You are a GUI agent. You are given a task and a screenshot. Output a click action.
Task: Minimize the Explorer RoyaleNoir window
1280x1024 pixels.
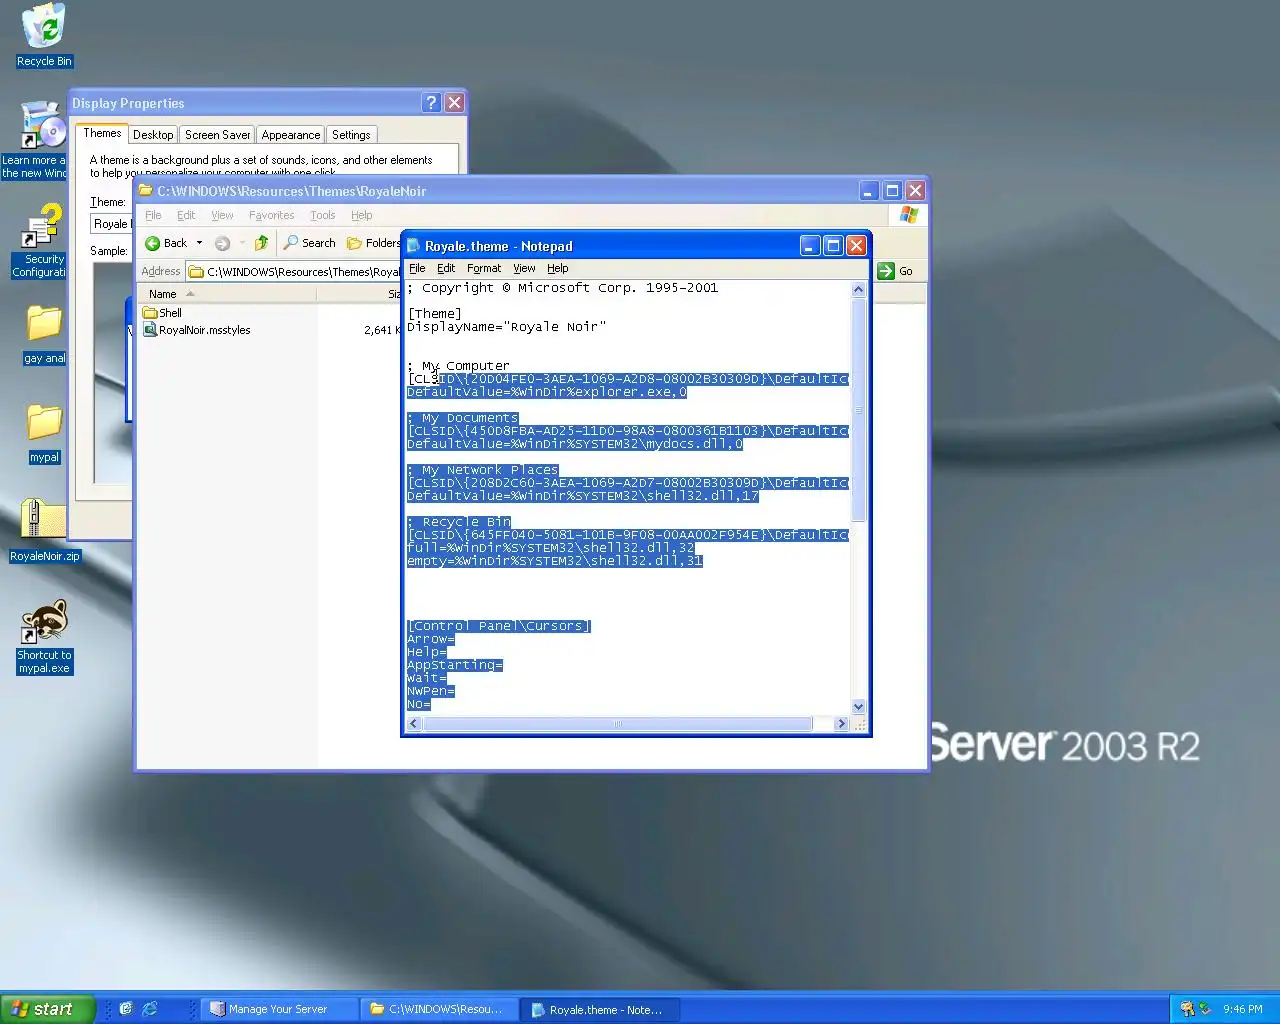coord(869,191)
